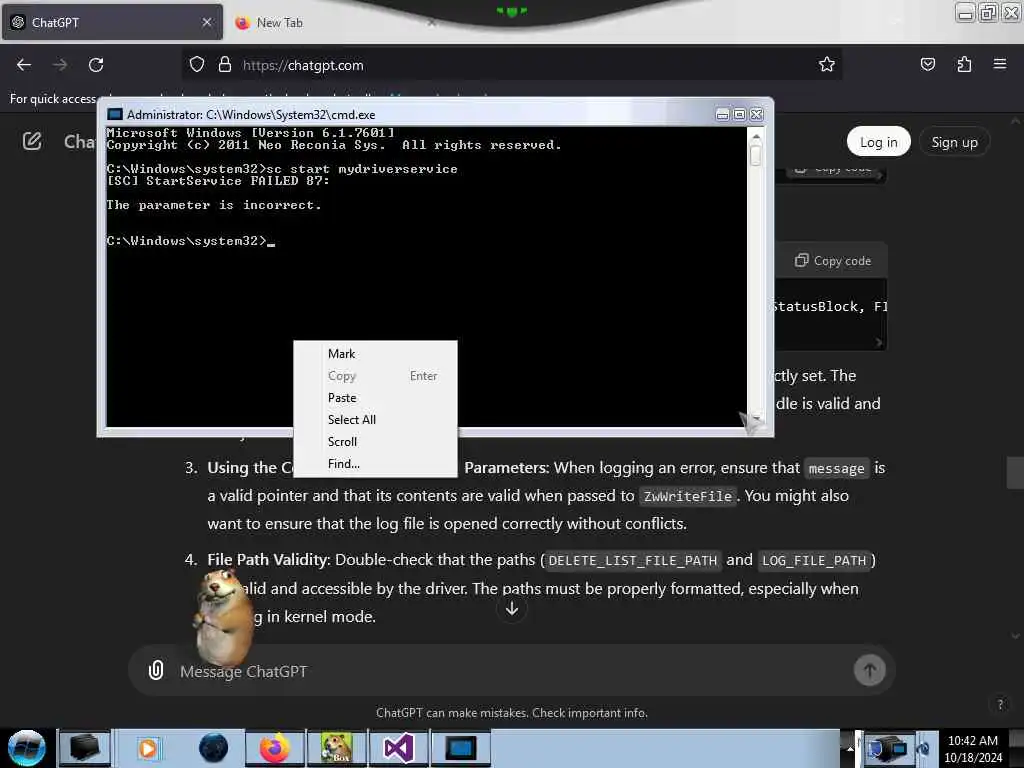Screen dimensions: 1024x768
Task: Switch to the cmd taskbar window icon
Action: click(x=460, y=748)
